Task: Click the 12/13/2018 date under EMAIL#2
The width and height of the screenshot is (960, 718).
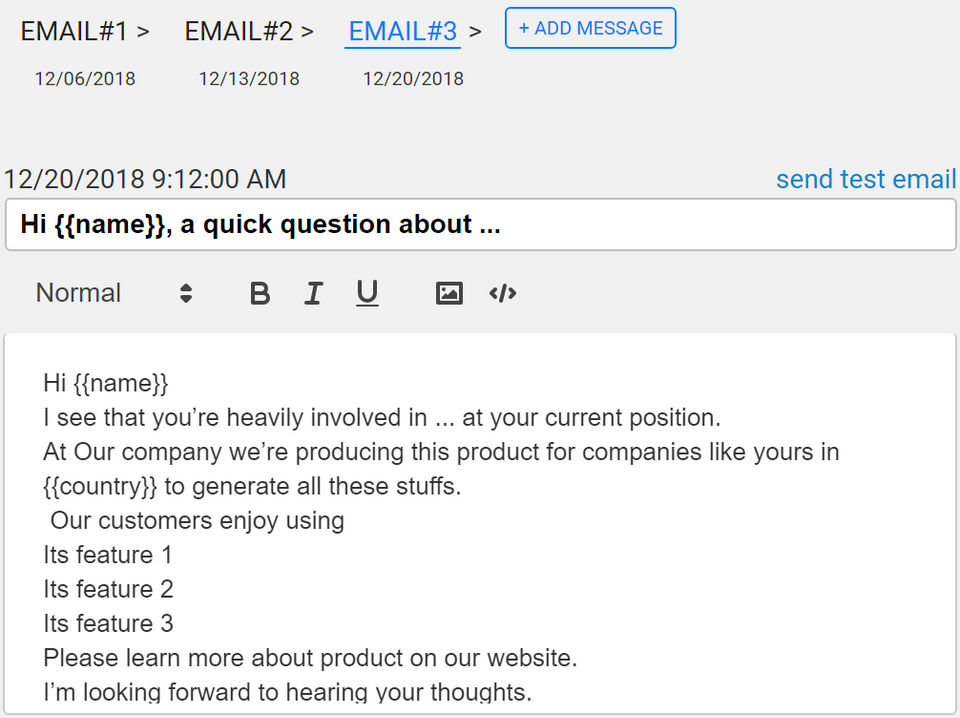Action: 249,79
